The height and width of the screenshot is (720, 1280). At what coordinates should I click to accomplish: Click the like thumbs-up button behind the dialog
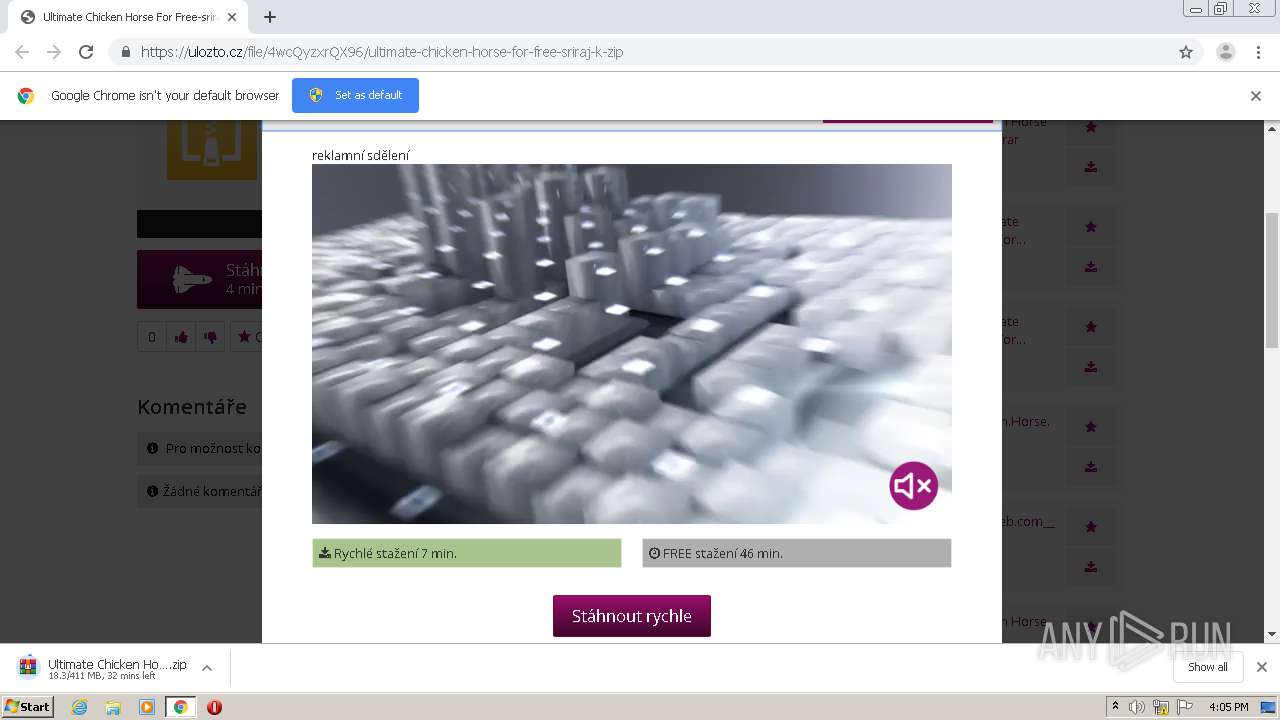coord(181,337)
